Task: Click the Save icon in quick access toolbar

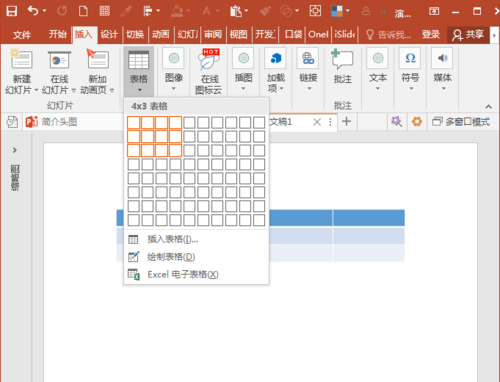Action: [x=12, y=11]
